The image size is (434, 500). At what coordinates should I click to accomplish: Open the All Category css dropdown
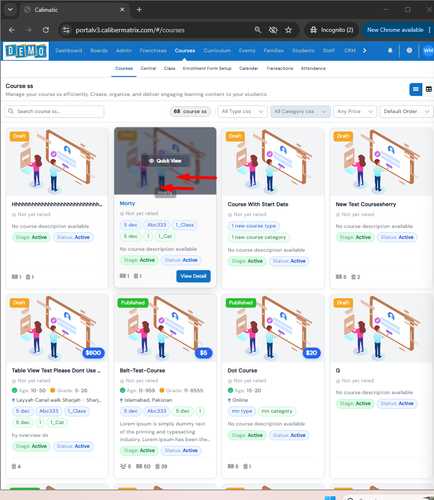pos(300,111)
